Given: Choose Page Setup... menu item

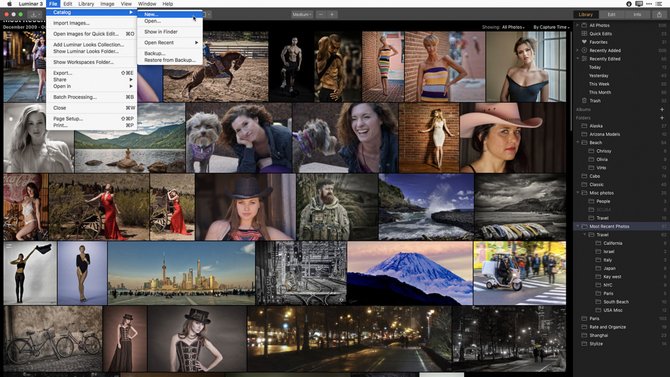Looking at the screenshot, I should 91,119.
